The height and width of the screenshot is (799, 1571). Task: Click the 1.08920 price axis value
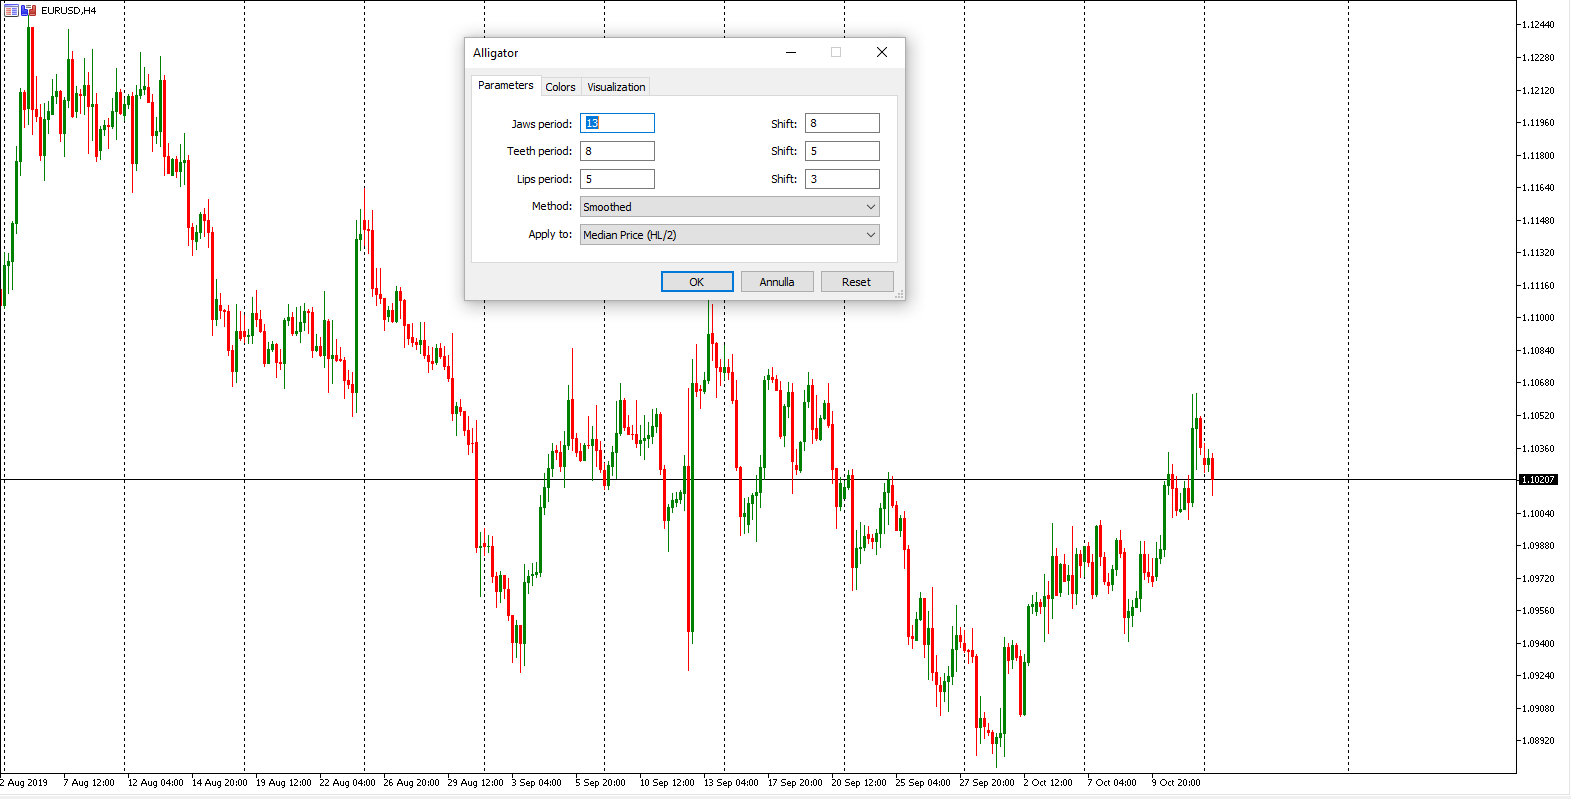(x=1538, y=741)
